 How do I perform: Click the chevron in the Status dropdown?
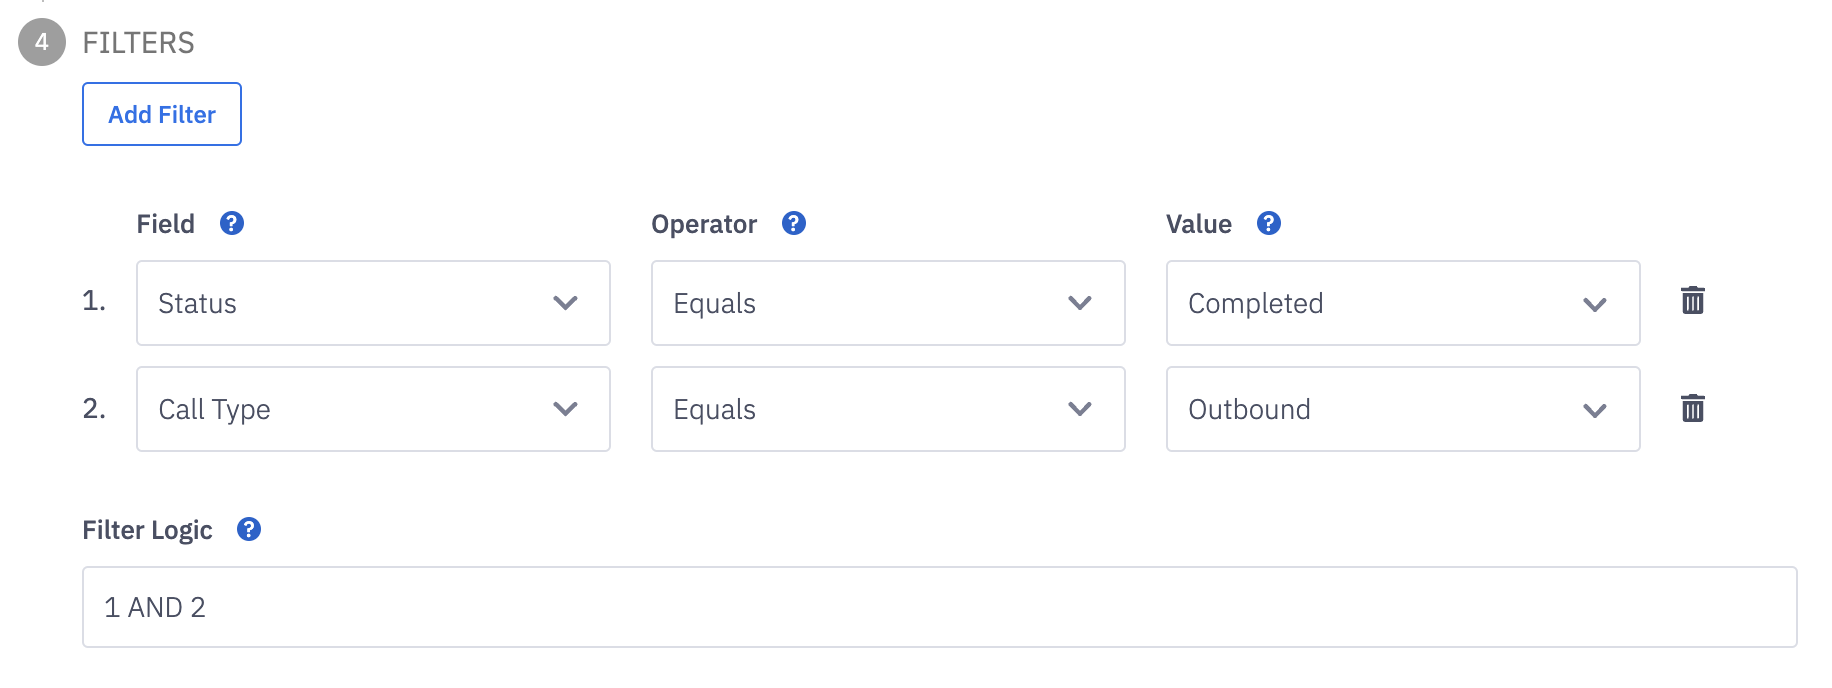pyautogui.click(x=566, y=303)
